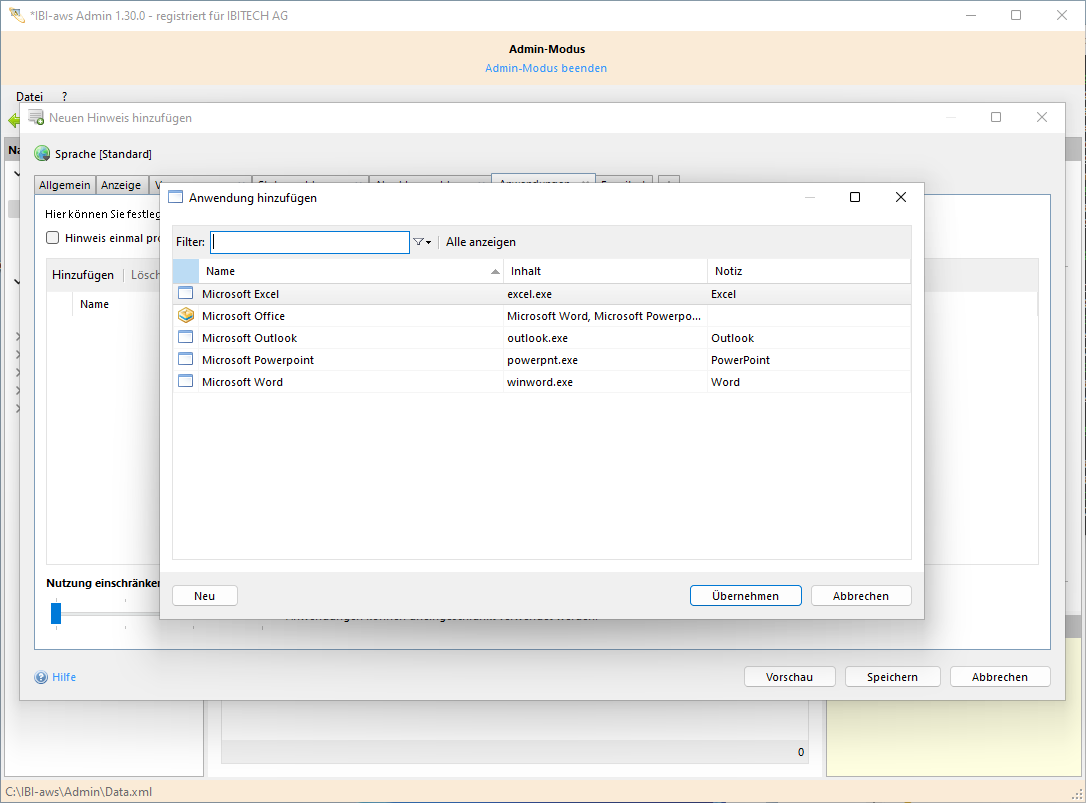Click the globe icon beside Sprache [Standard]
Viewport: 1086px width, 803px height.
pos(42,154)
